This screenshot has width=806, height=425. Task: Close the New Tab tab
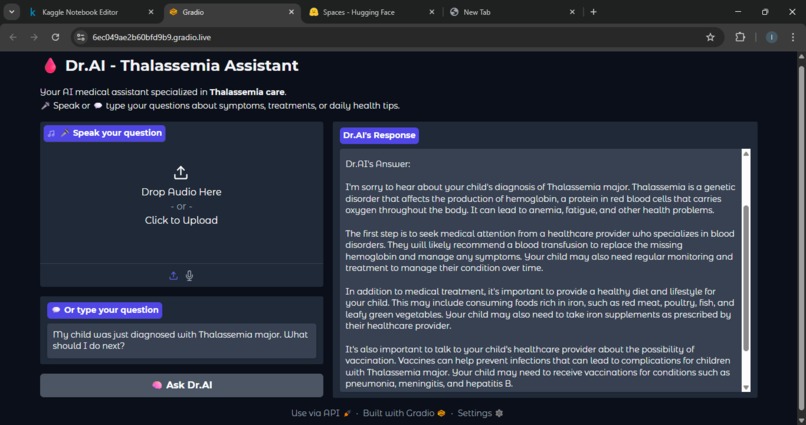[x=572, y=12]
